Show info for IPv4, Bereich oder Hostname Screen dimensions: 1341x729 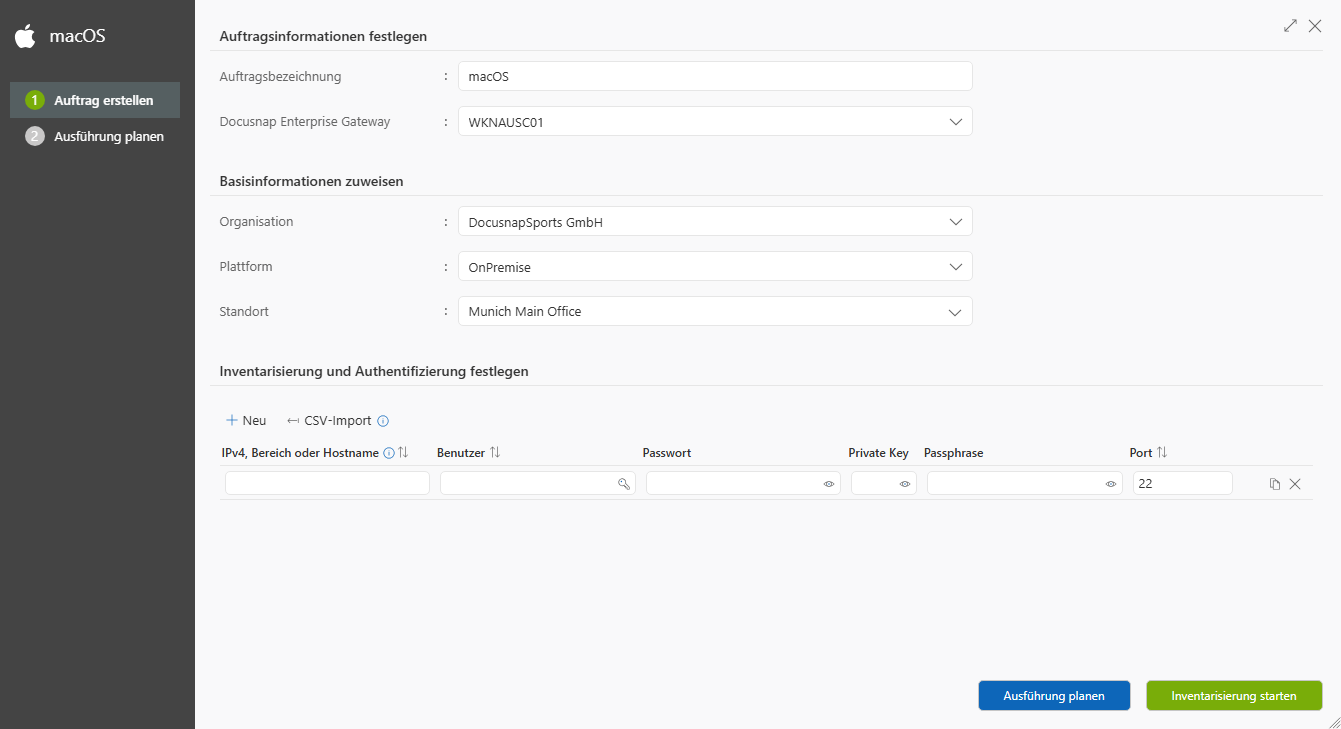point(389,453)
